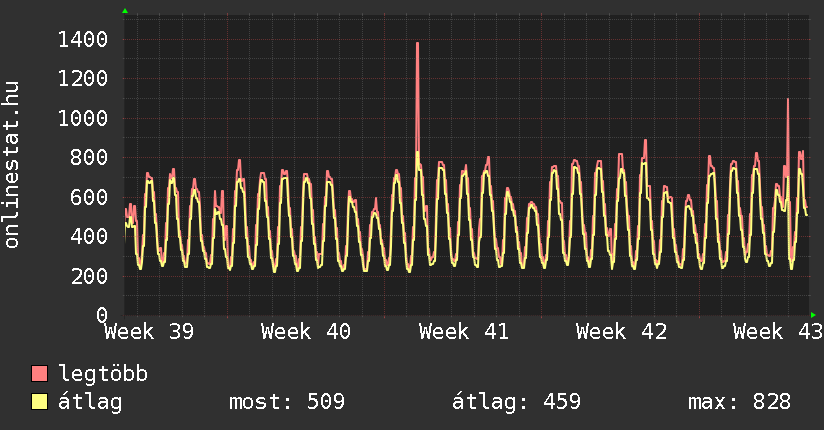This screenshot has width=824, height=430.
Task: Click the 800 value on the Y axis
Action: coord(89,158)
